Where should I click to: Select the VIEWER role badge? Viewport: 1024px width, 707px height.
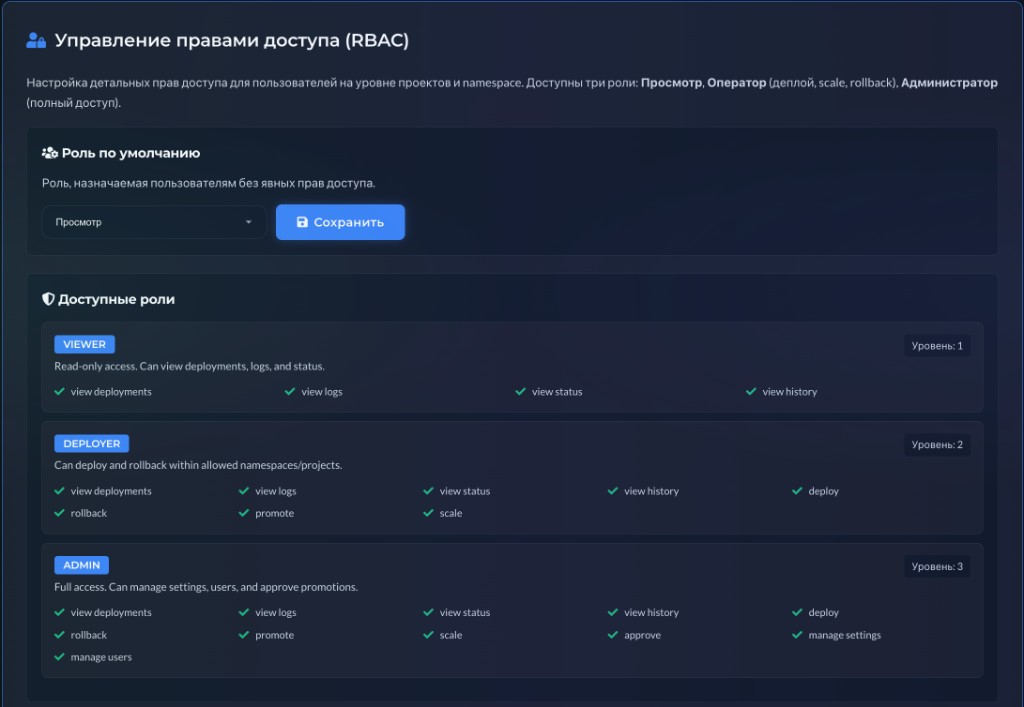coord(84,343)
